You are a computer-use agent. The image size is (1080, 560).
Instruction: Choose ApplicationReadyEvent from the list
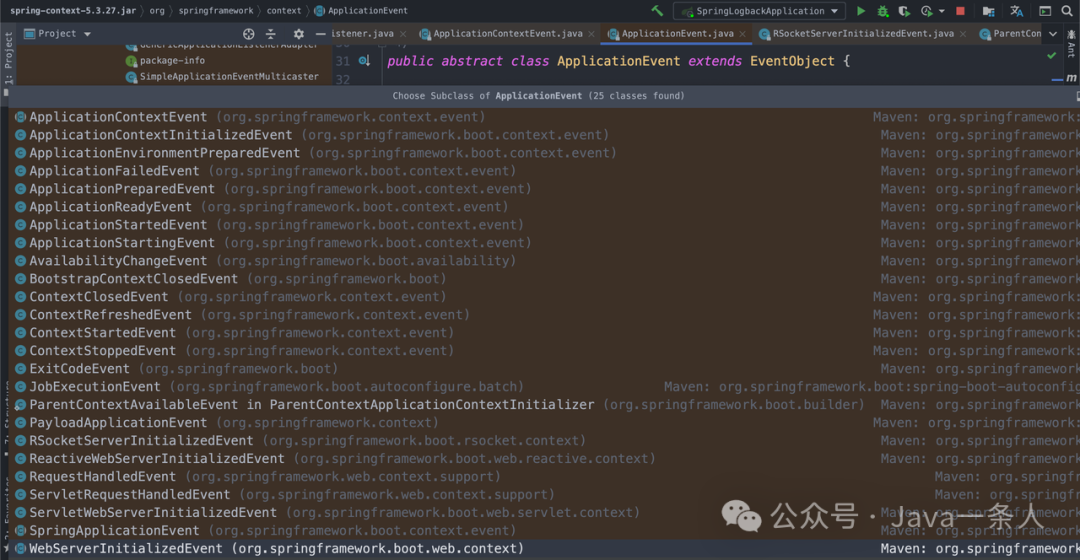tap(110, 207)
